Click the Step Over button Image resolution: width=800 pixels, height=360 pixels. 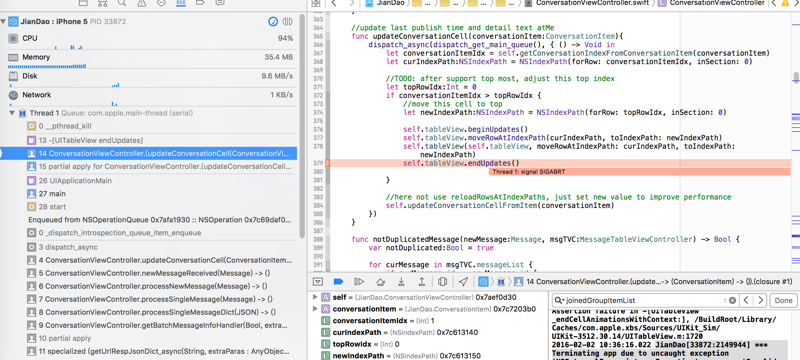coord(380,281)
